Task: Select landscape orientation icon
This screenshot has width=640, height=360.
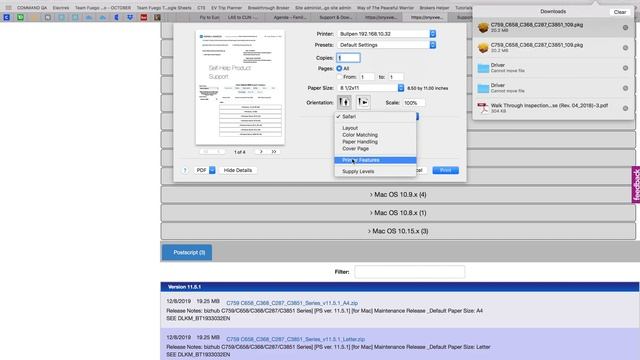Action: 363,102
